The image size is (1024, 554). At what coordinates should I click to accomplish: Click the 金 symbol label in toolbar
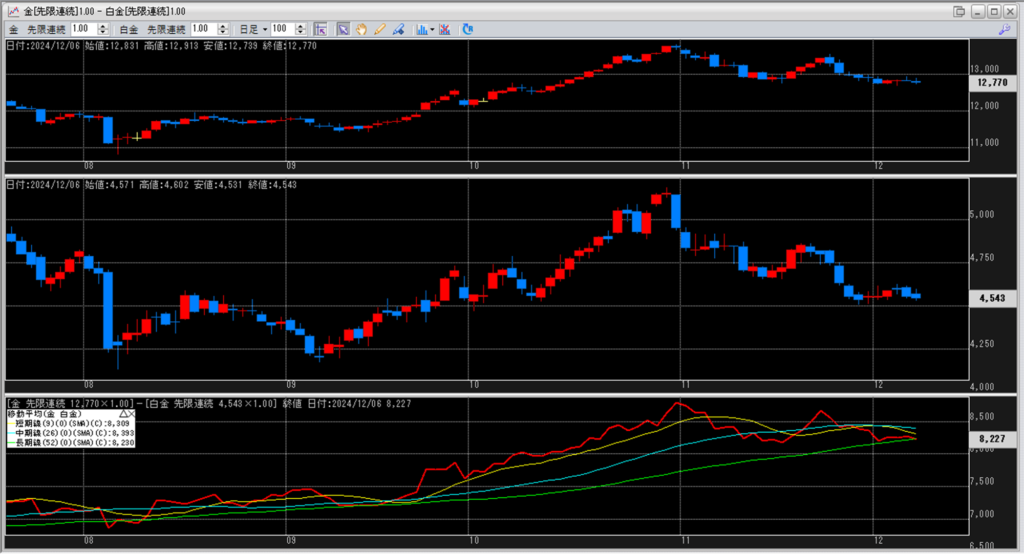(12, 29)
